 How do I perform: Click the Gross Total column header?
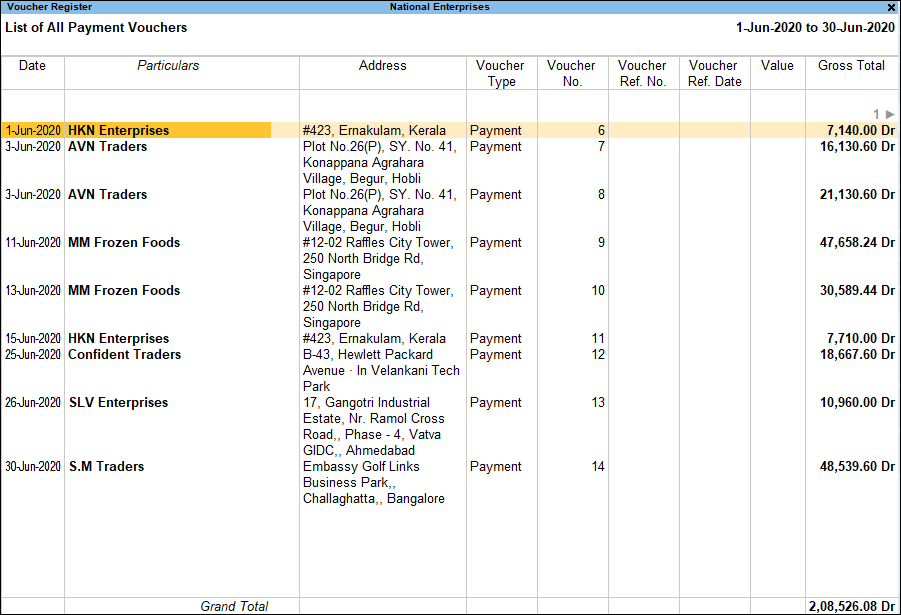click(851, 65)
